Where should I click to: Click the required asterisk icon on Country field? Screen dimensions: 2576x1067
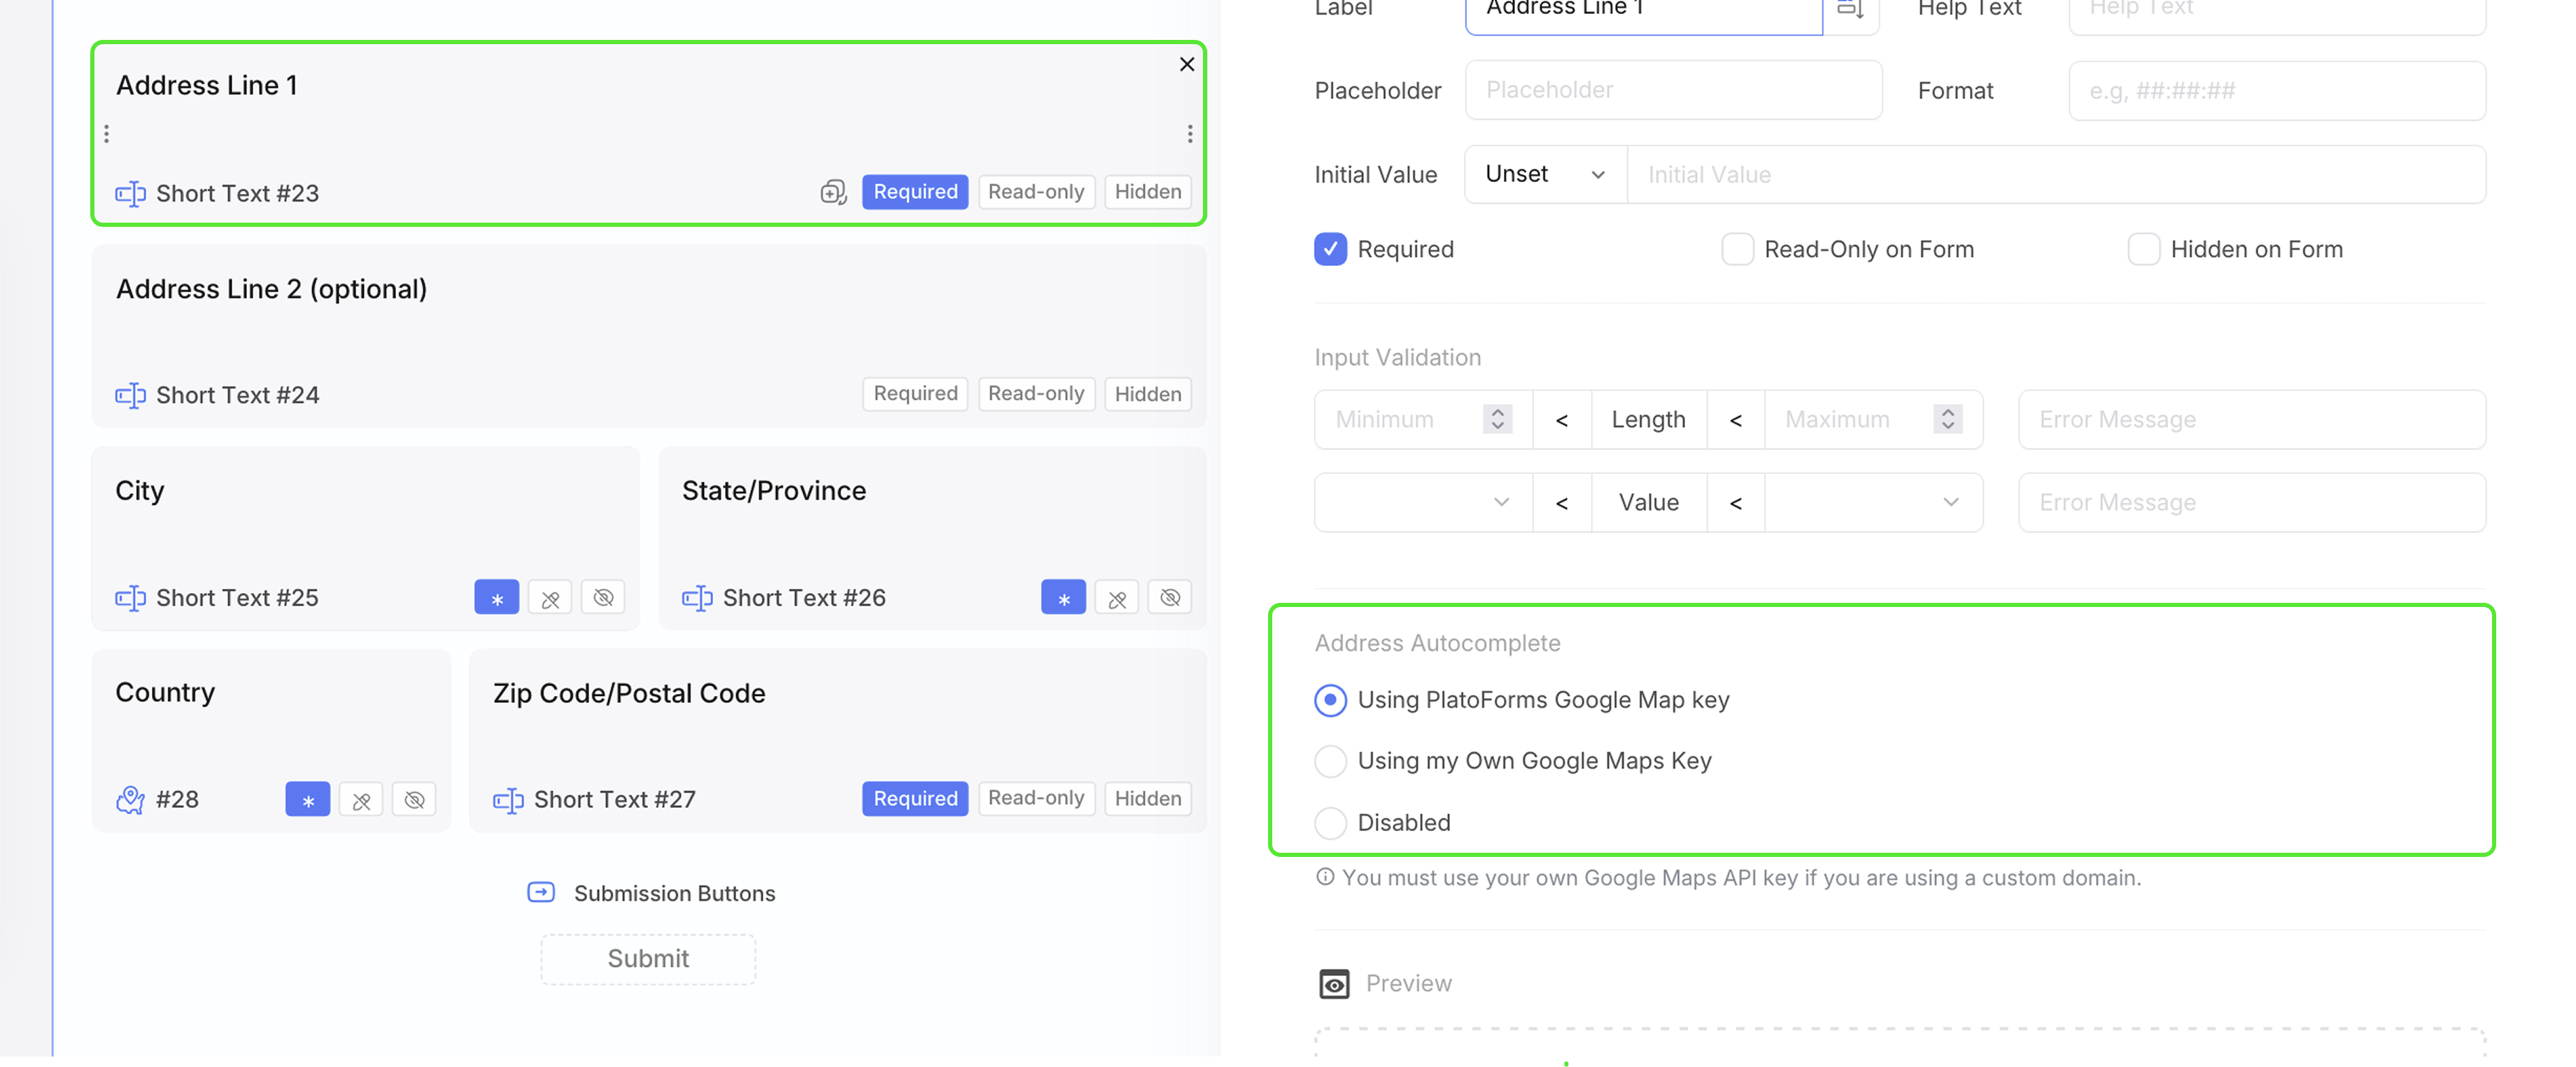tap(307, 800)
